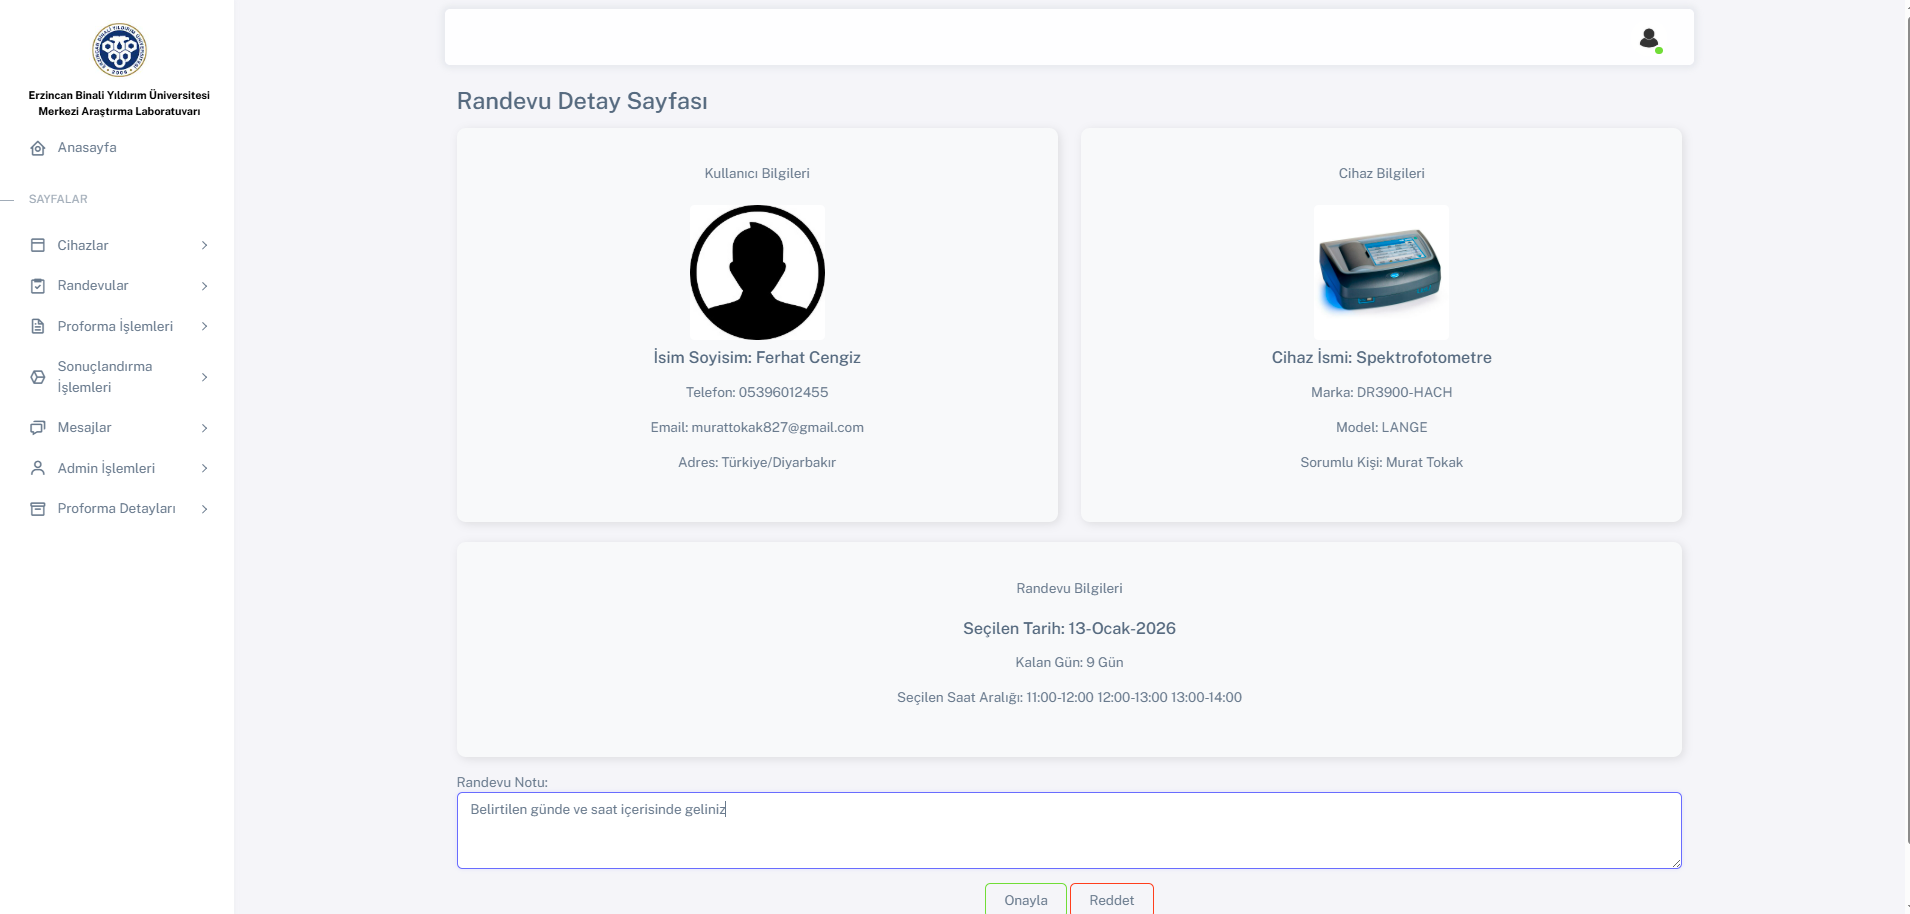This screenshot has width=1910, height=914.
Task: Expand the Cihazlar menu chevron
Action: click(204, 245)
